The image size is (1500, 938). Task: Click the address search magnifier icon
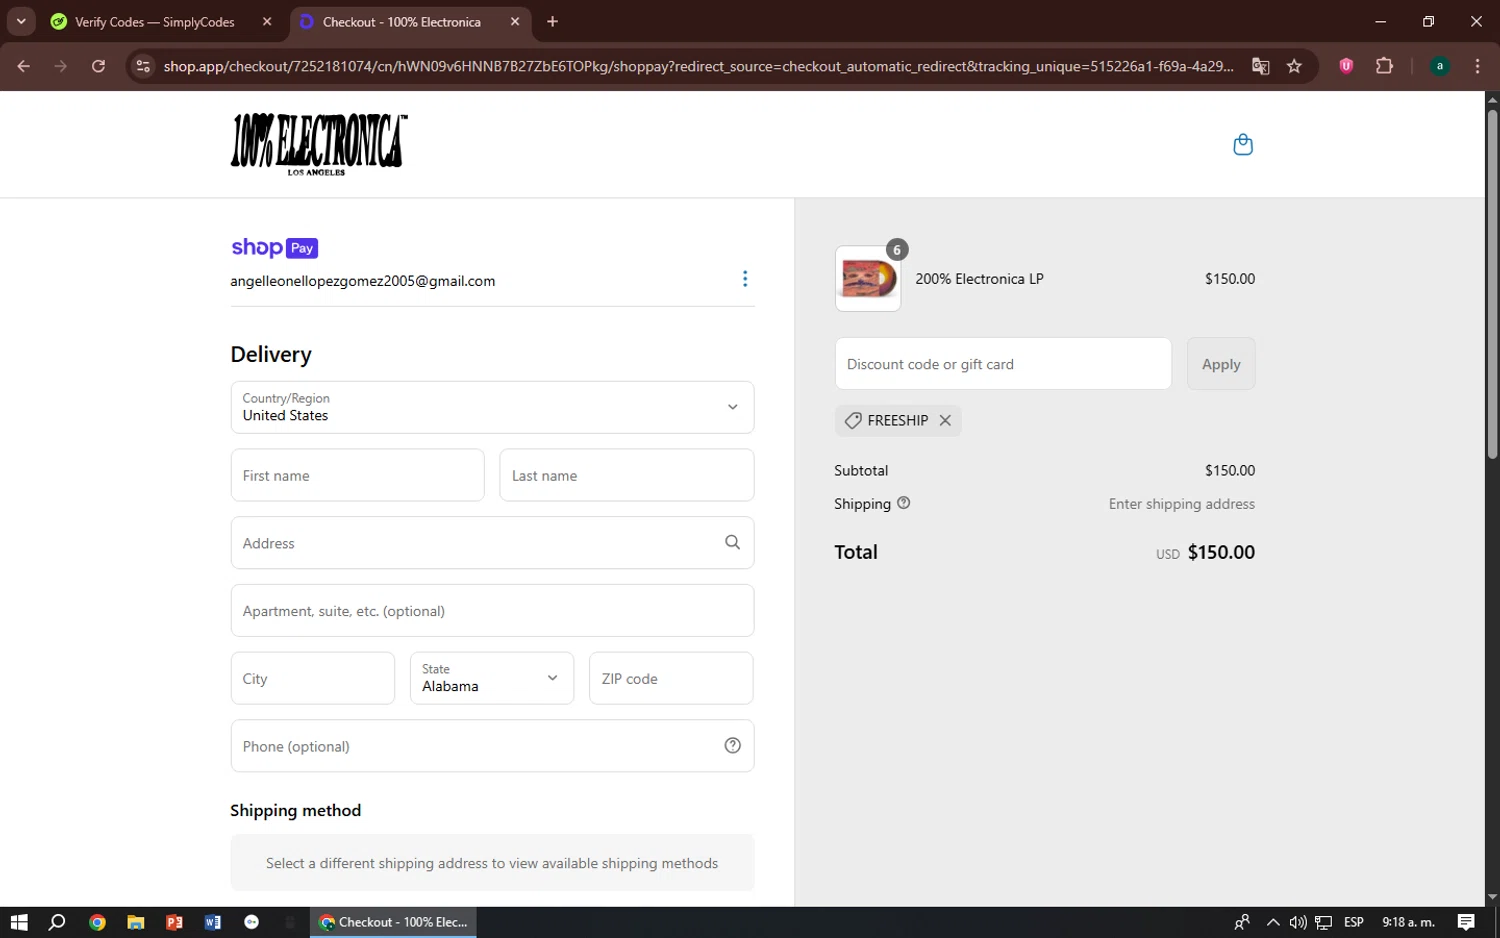point(732,542)
